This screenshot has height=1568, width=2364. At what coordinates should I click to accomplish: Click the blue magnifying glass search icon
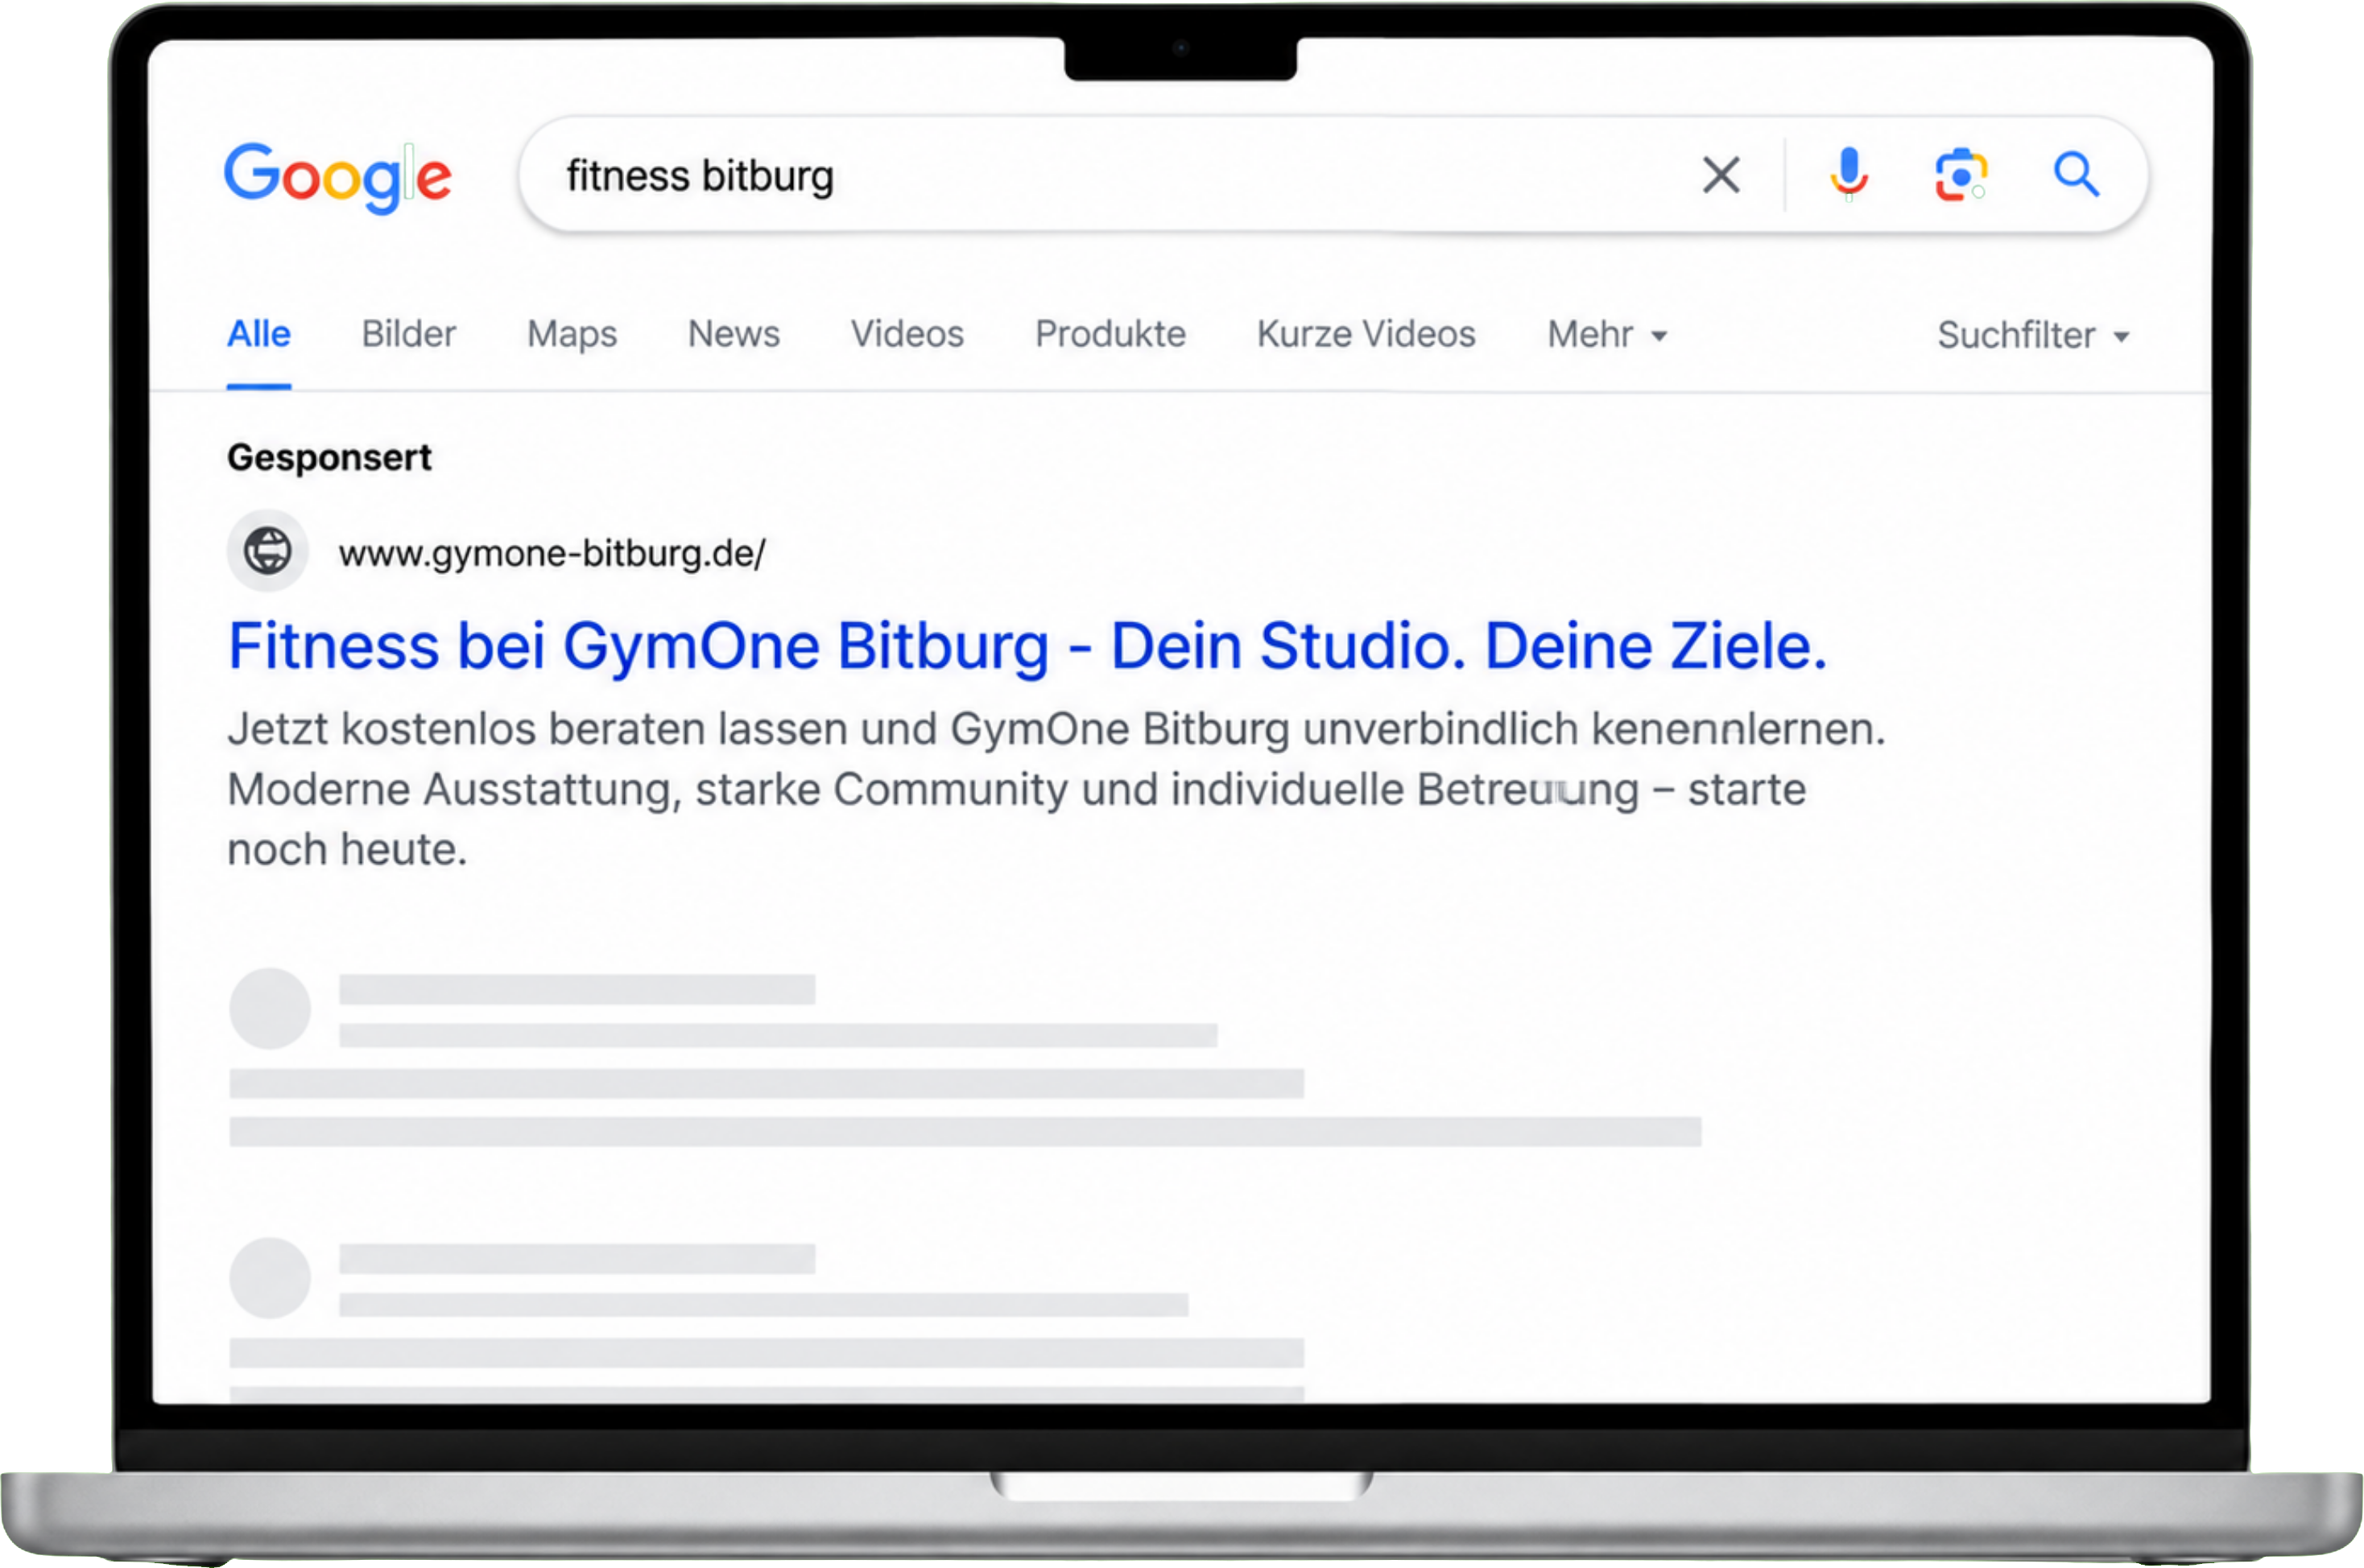pos(2076,175)
